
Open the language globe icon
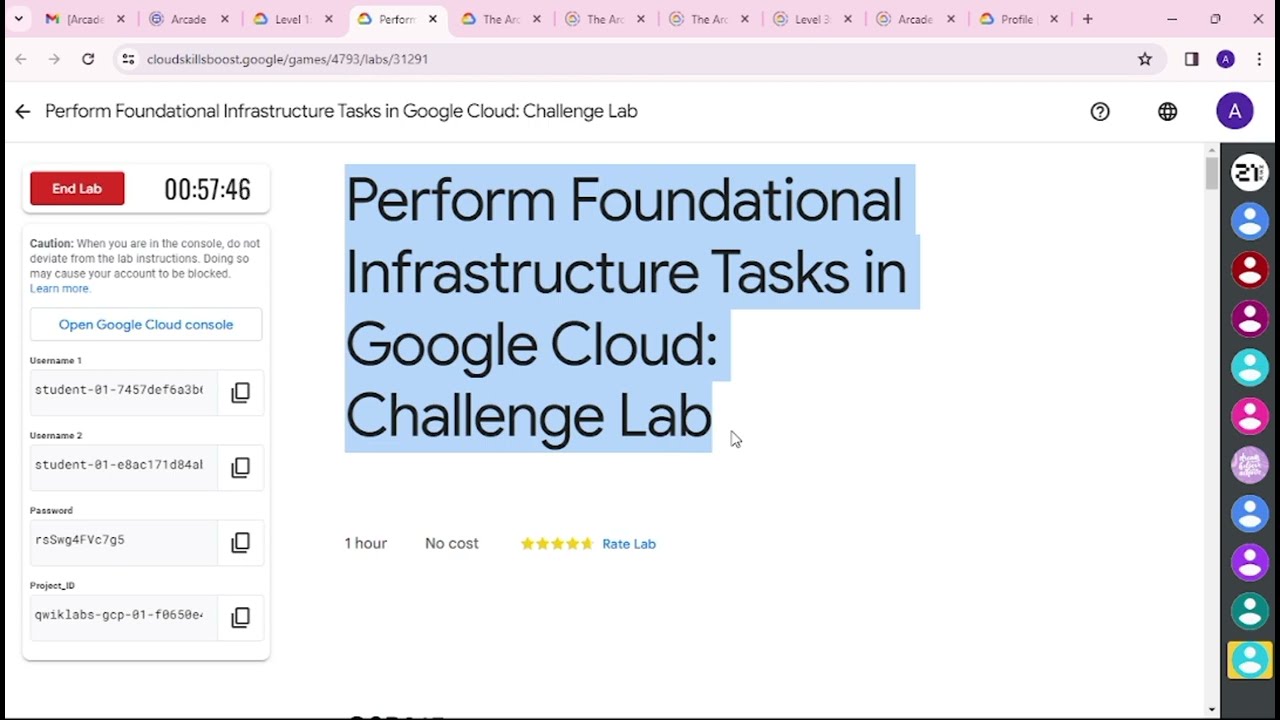[1167, 111]
